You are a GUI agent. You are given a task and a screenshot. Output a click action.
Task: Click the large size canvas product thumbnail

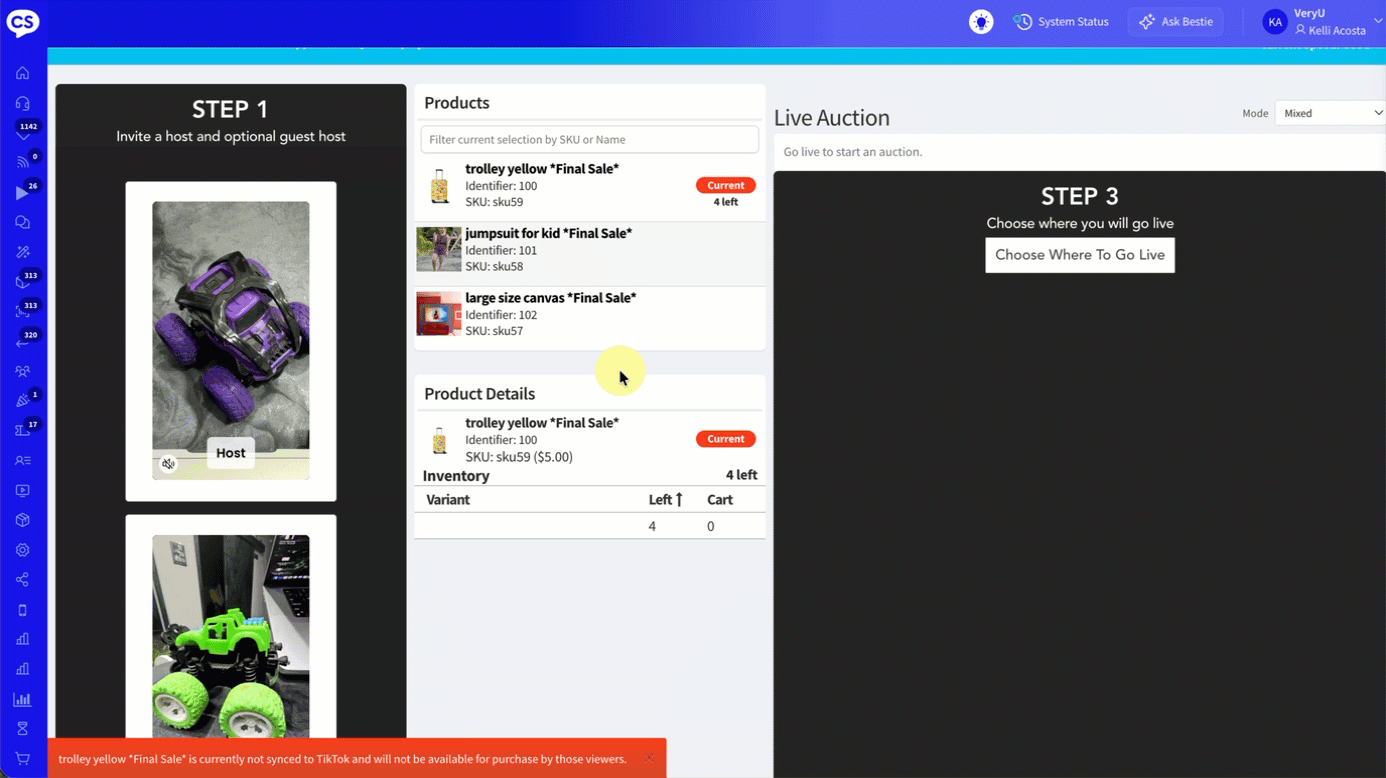tap(439, 314)
